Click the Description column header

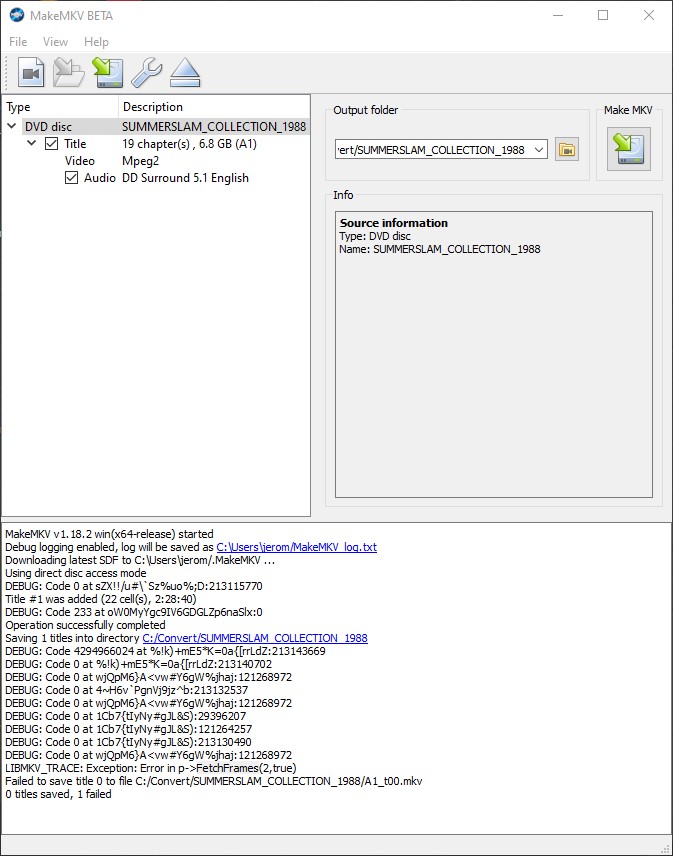[153, 107]
